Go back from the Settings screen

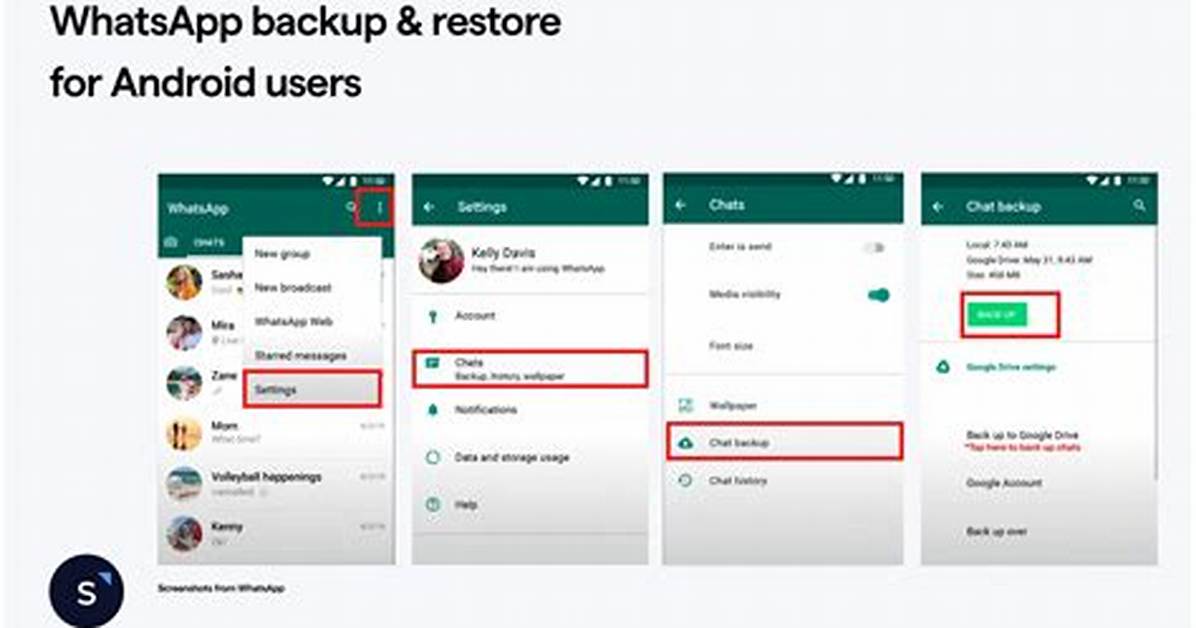pos(429,207)
